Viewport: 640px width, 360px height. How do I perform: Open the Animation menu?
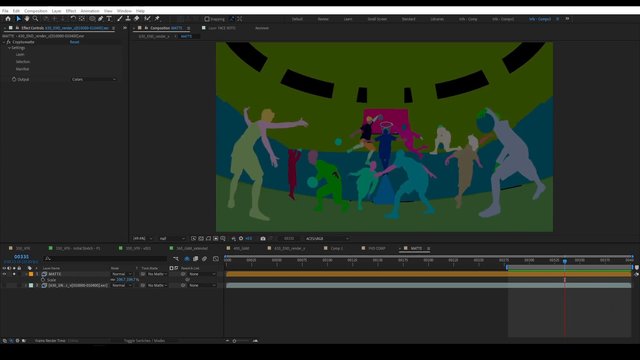(90, 11)
